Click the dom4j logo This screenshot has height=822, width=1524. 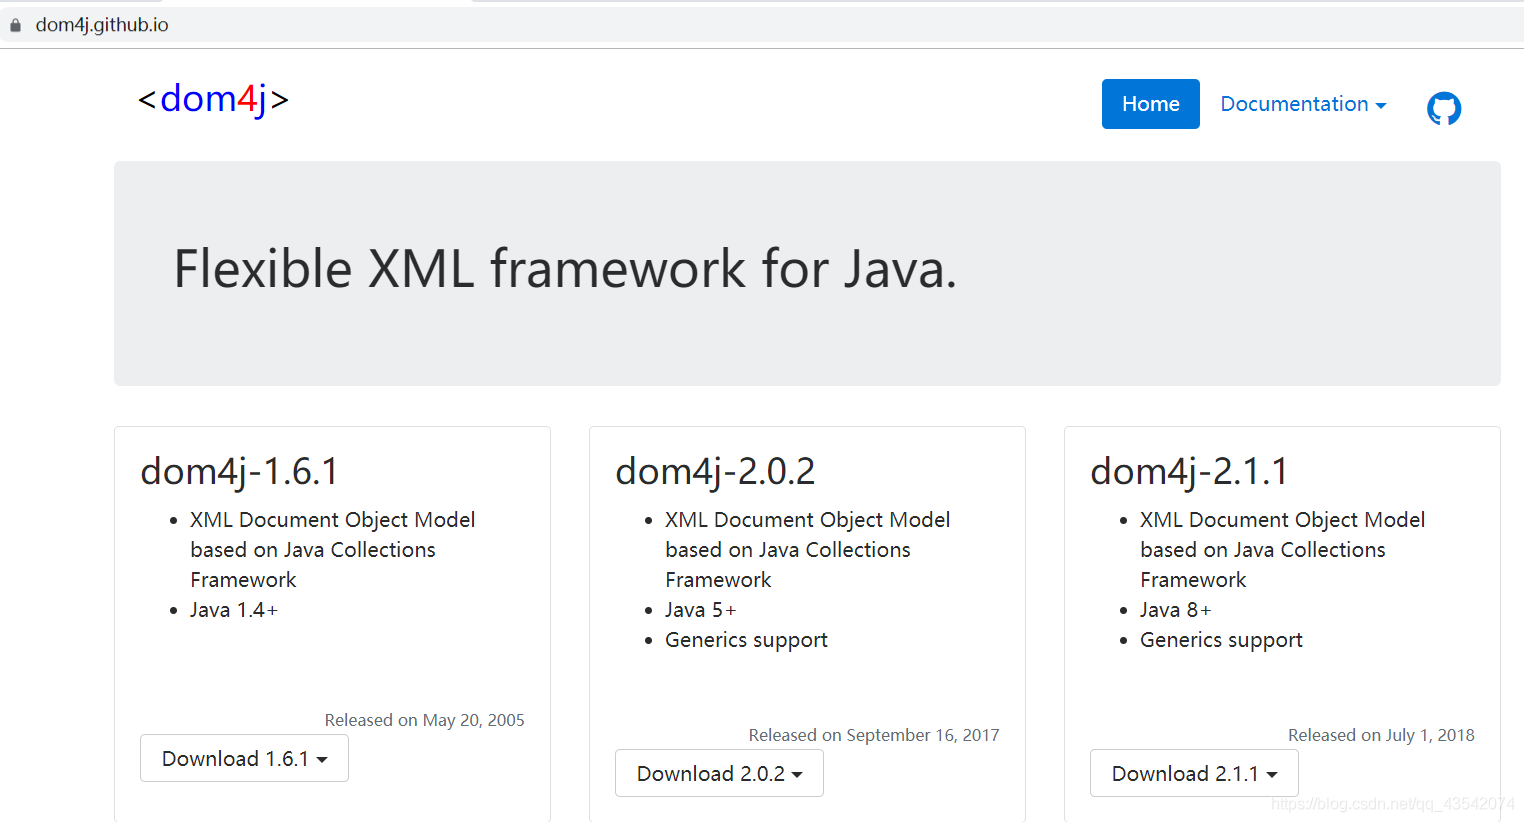pos(214,99)
